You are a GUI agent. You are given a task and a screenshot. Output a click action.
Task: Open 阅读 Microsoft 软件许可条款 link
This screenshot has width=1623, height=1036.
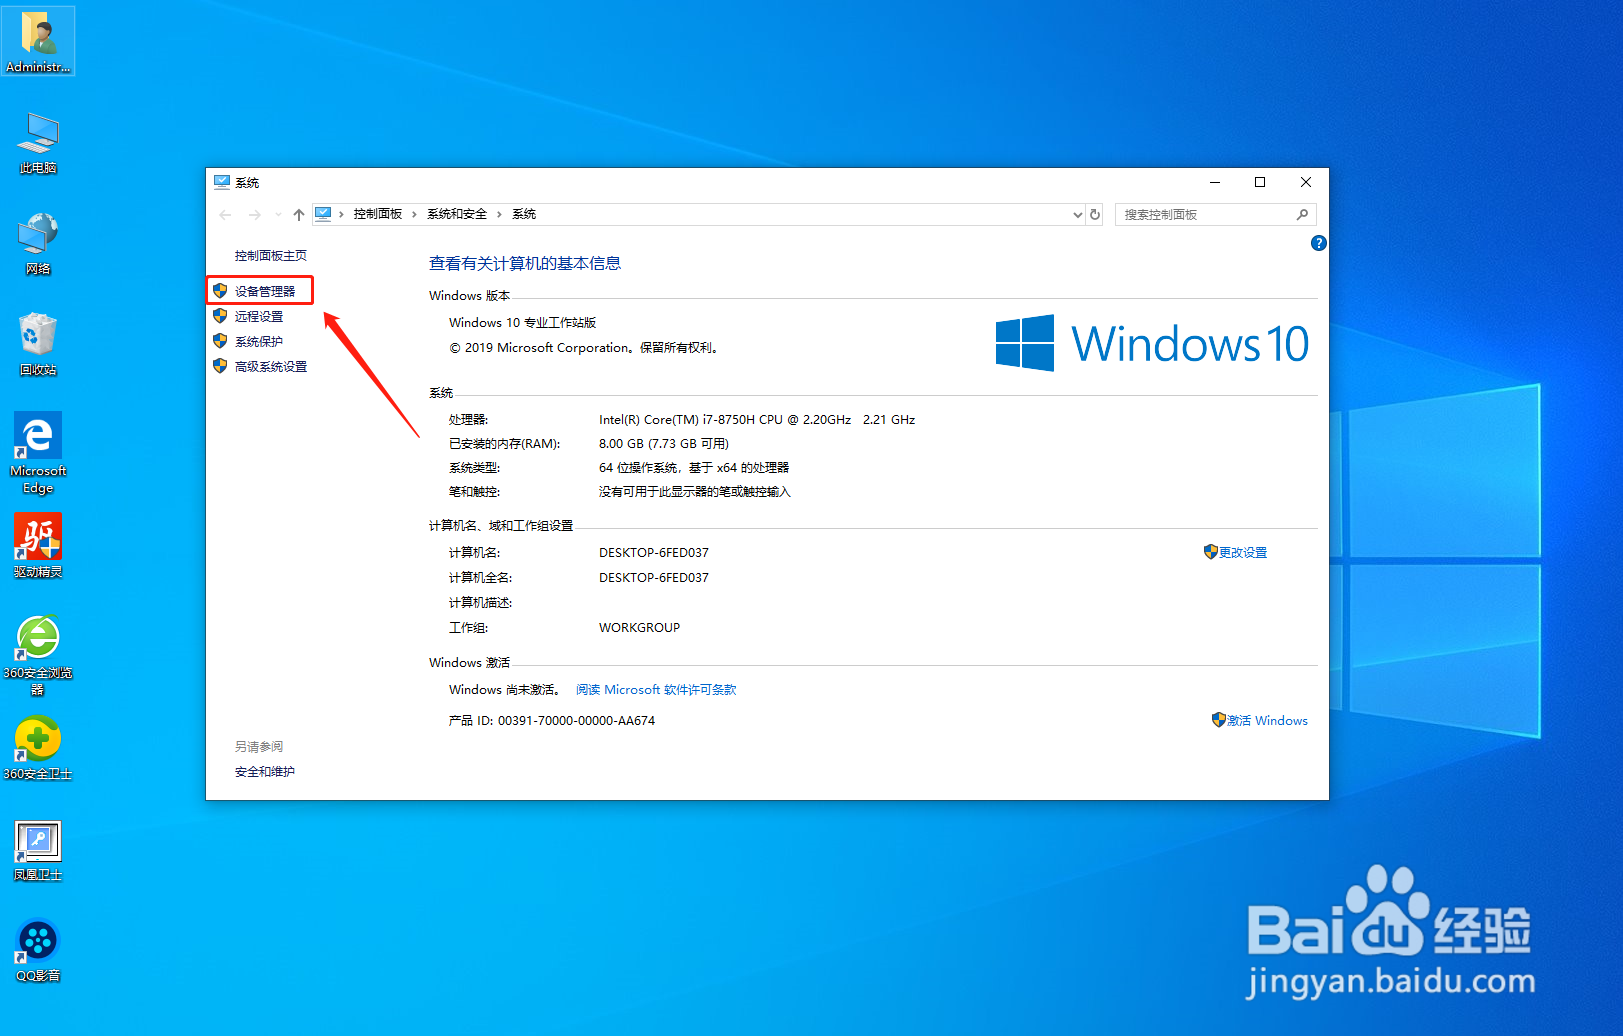coord(656,690)
